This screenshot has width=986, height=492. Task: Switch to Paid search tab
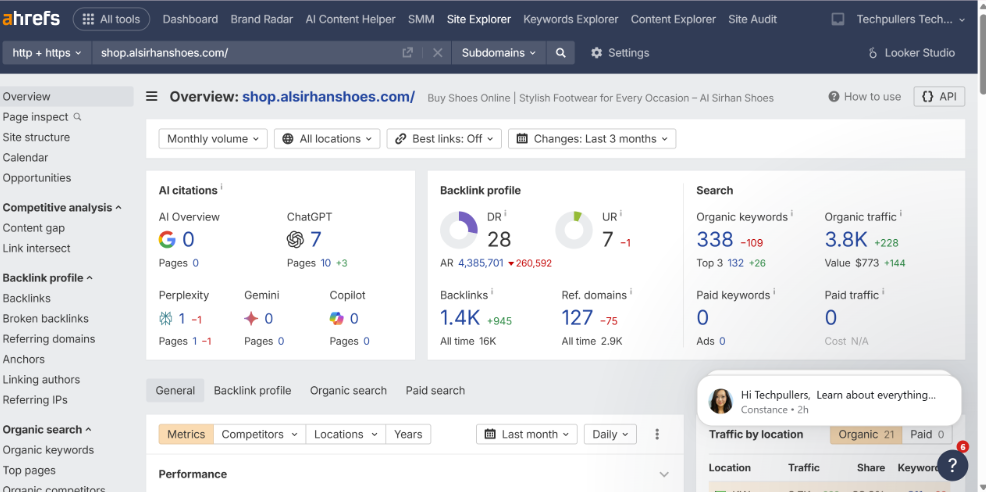coord(435,391)
